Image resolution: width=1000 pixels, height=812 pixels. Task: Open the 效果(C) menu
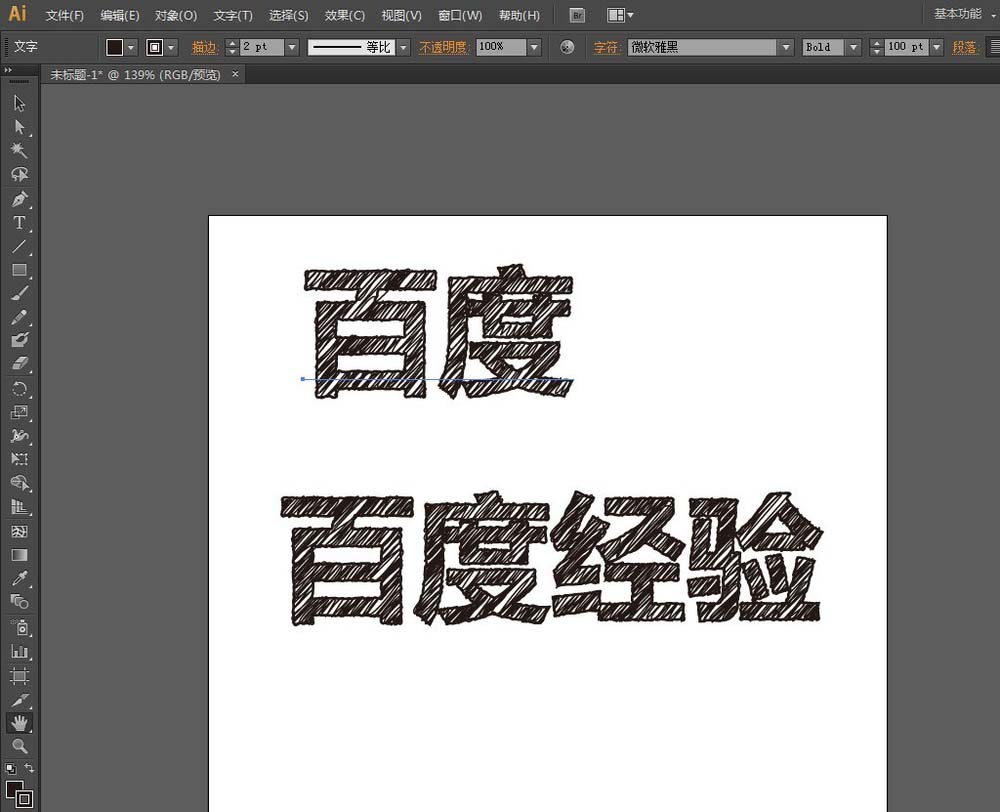point(344,15)
